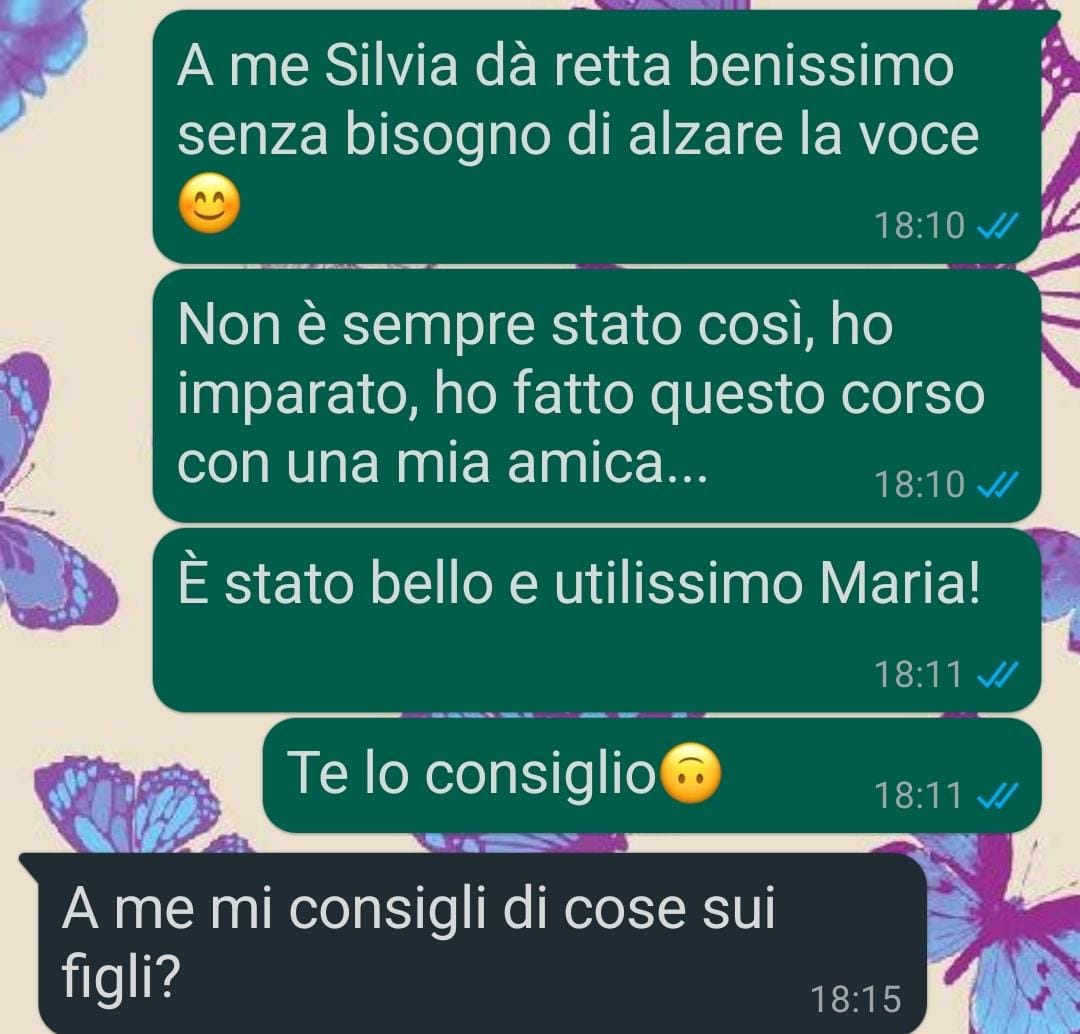This screenshot has height=1034, width=1080.
Task: Tap the word 'figli?' in the received message
Action: (x=121, y=978)
